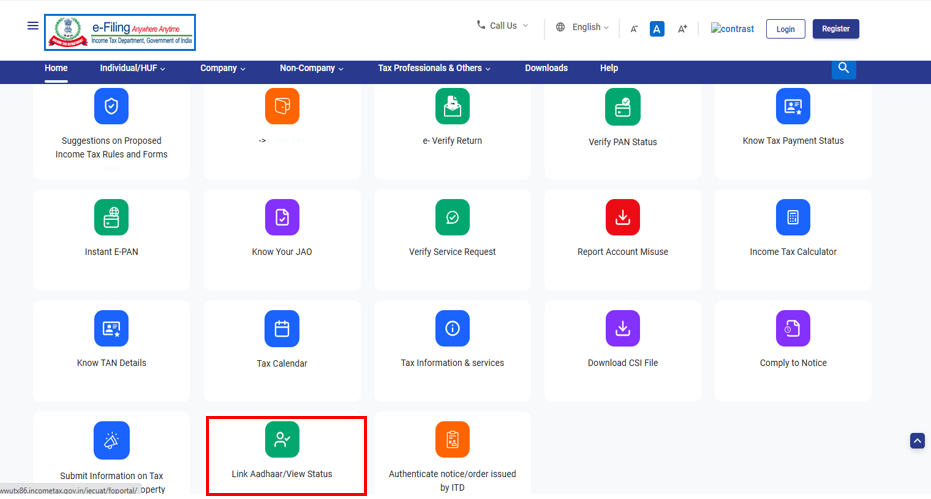Viewport: 931px width, 499px height.
Task: Click the Know TAN Details icon
Action: click(x=111, y=329)
